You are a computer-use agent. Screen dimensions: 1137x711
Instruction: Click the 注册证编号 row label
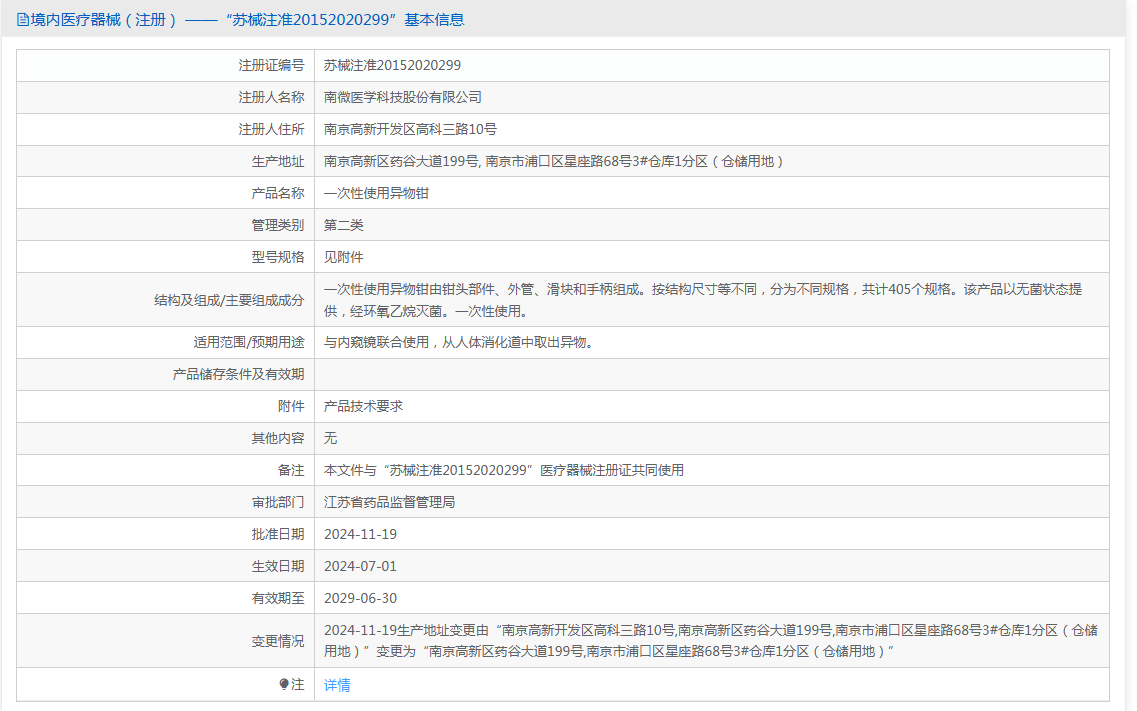pos(271,65)
